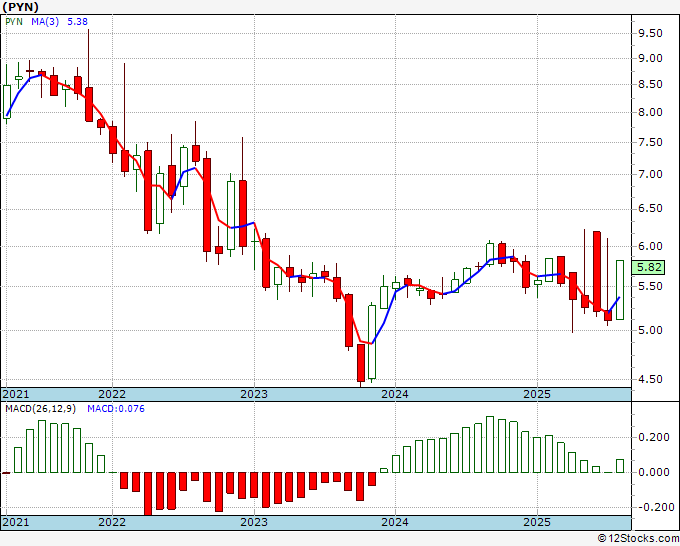Viewport: 680px width, 546px height.
Task: Click the 8.50 price axis label
Action: [x=650, y=84]
